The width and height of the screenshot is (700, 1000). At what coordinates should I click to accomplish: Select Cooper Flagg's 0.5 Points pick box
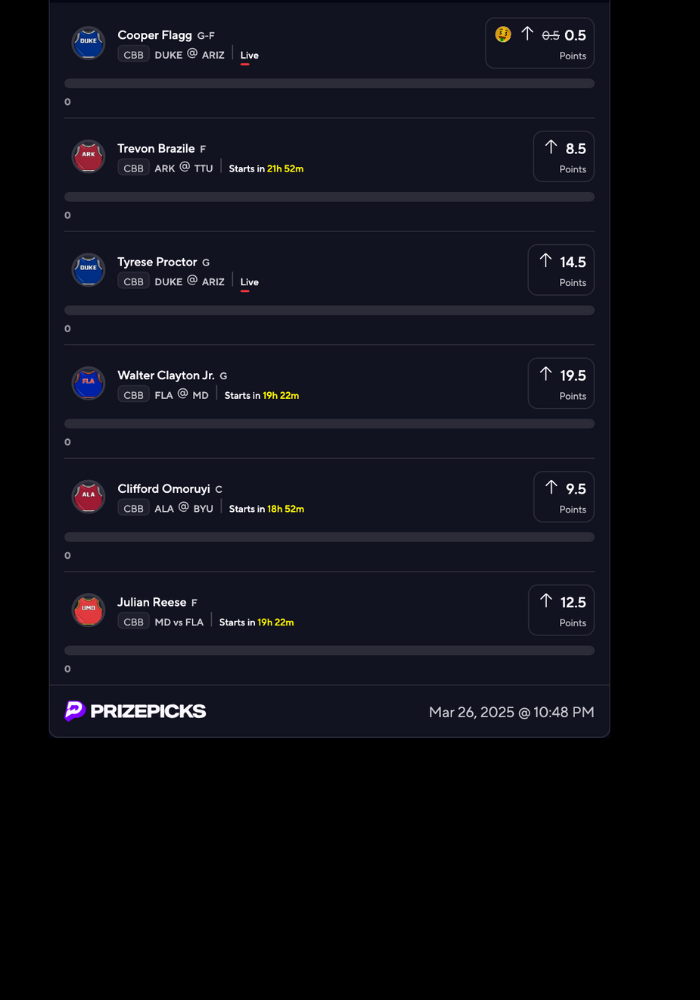[x=540, y=43]
